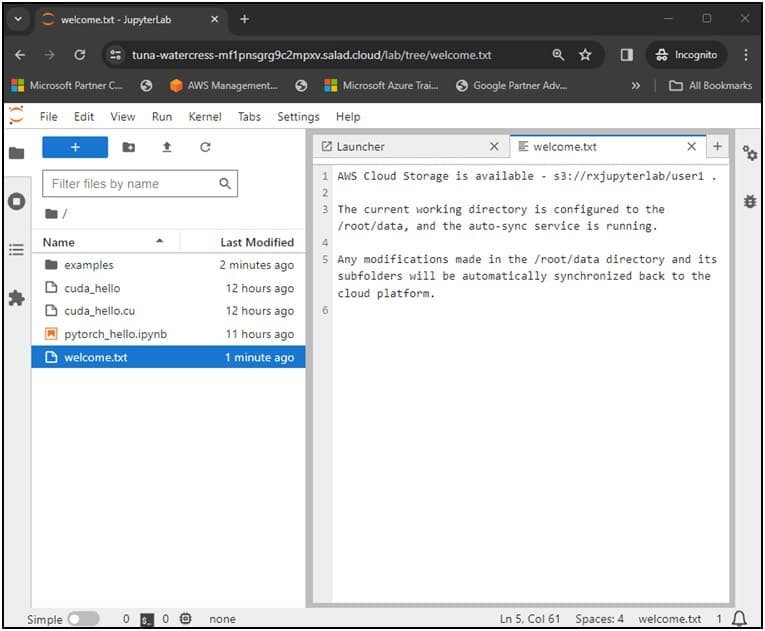The image size is (765, 631).
Task: Open the View menu
Action: [122, 117]
